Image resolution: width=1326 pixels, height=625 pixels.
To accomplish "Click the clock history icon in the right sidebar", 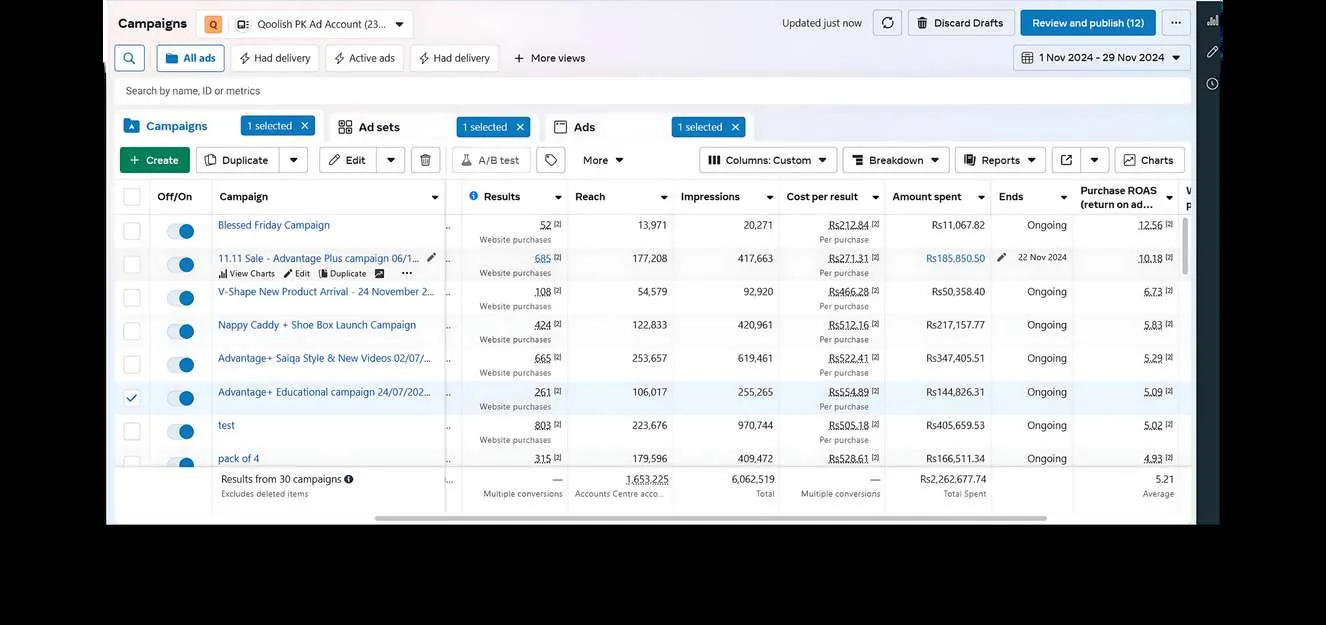I will (x=1212, y=84).
